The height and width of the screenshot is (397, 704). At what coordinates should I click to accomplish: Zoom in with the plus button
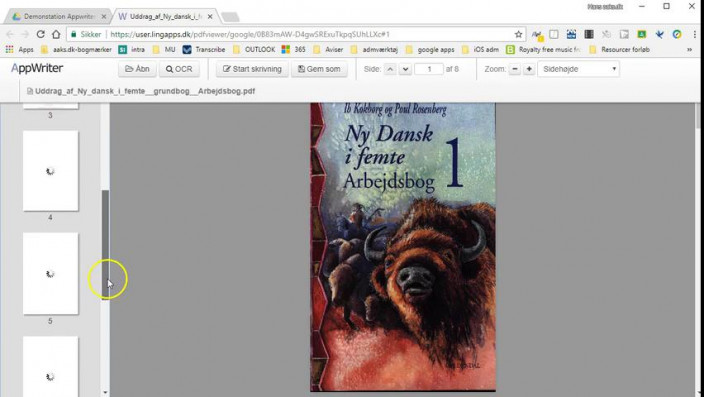(529, 69)
